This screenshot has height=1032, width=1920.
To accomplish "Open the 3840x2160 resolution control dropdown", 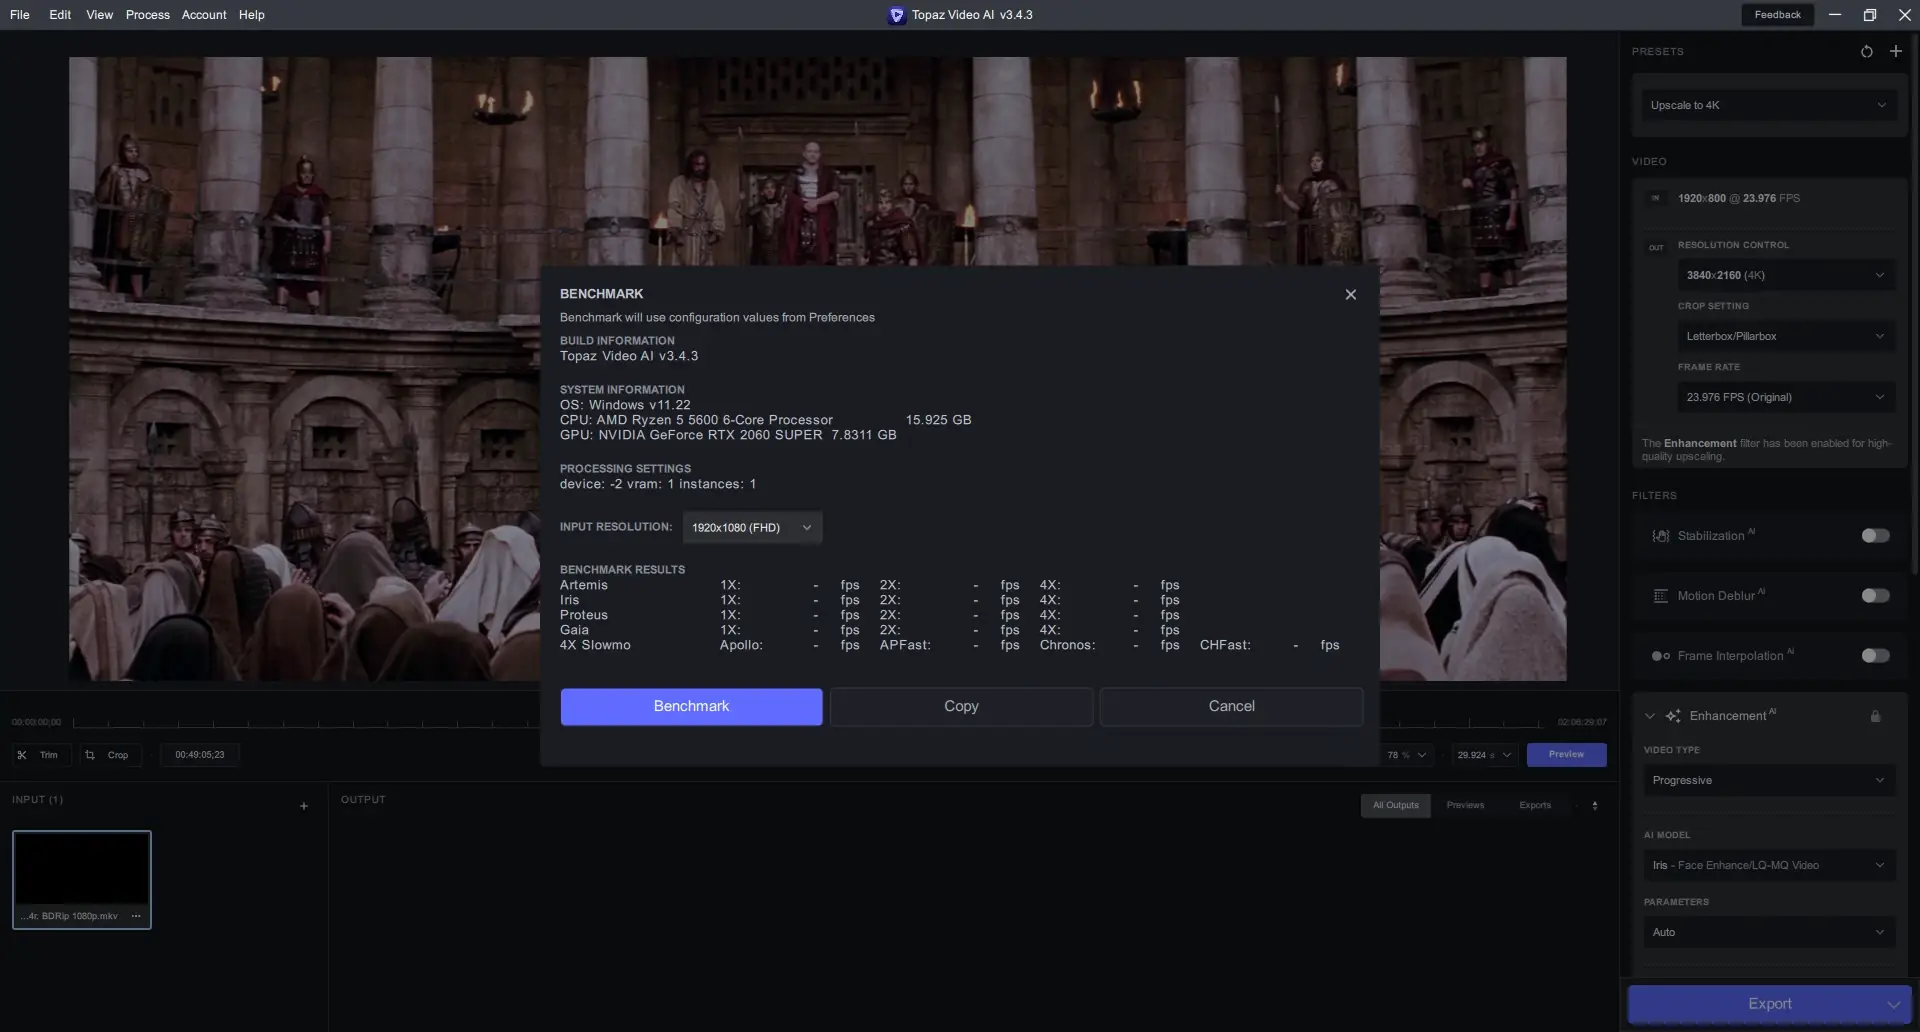I will [1786, 275].
